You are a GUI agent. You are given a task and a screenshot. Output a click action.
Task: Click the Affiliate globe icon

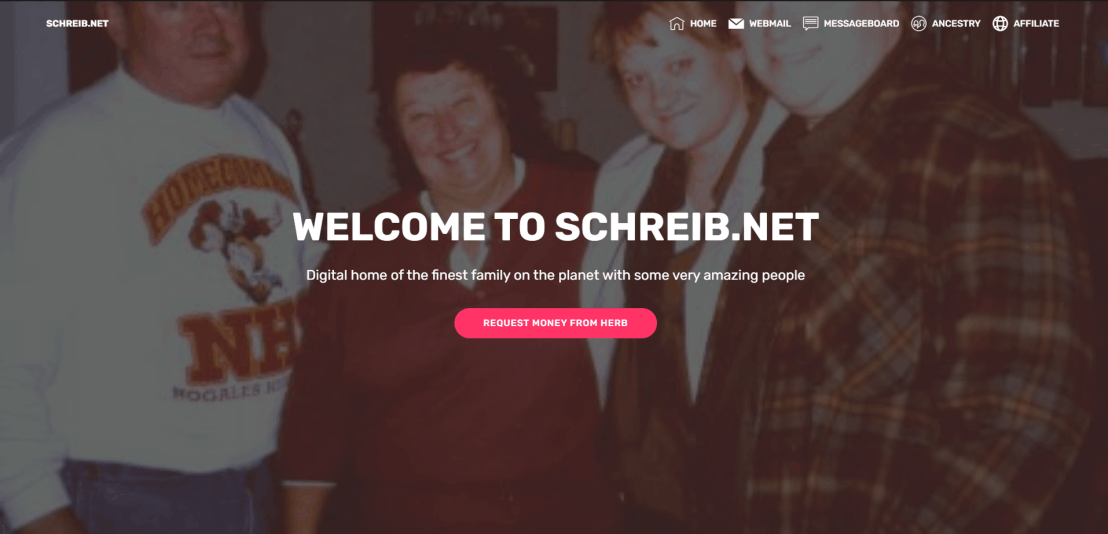(x=1000, y=23)
